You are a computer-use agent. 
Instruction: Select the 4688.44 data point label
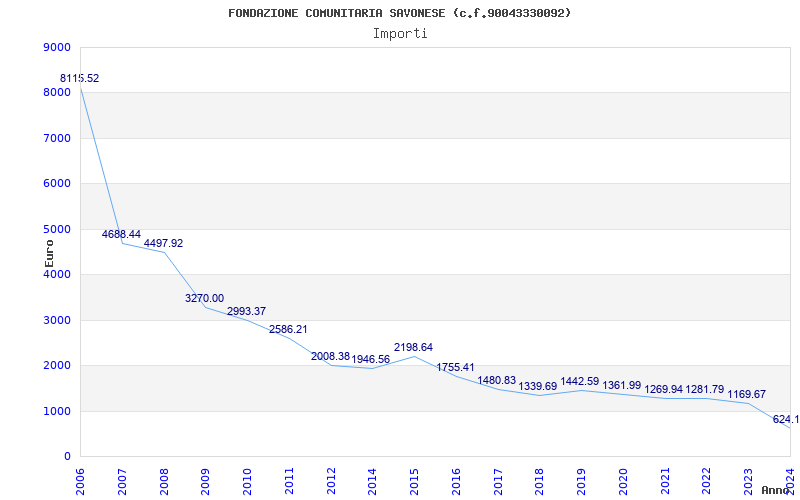121,234
